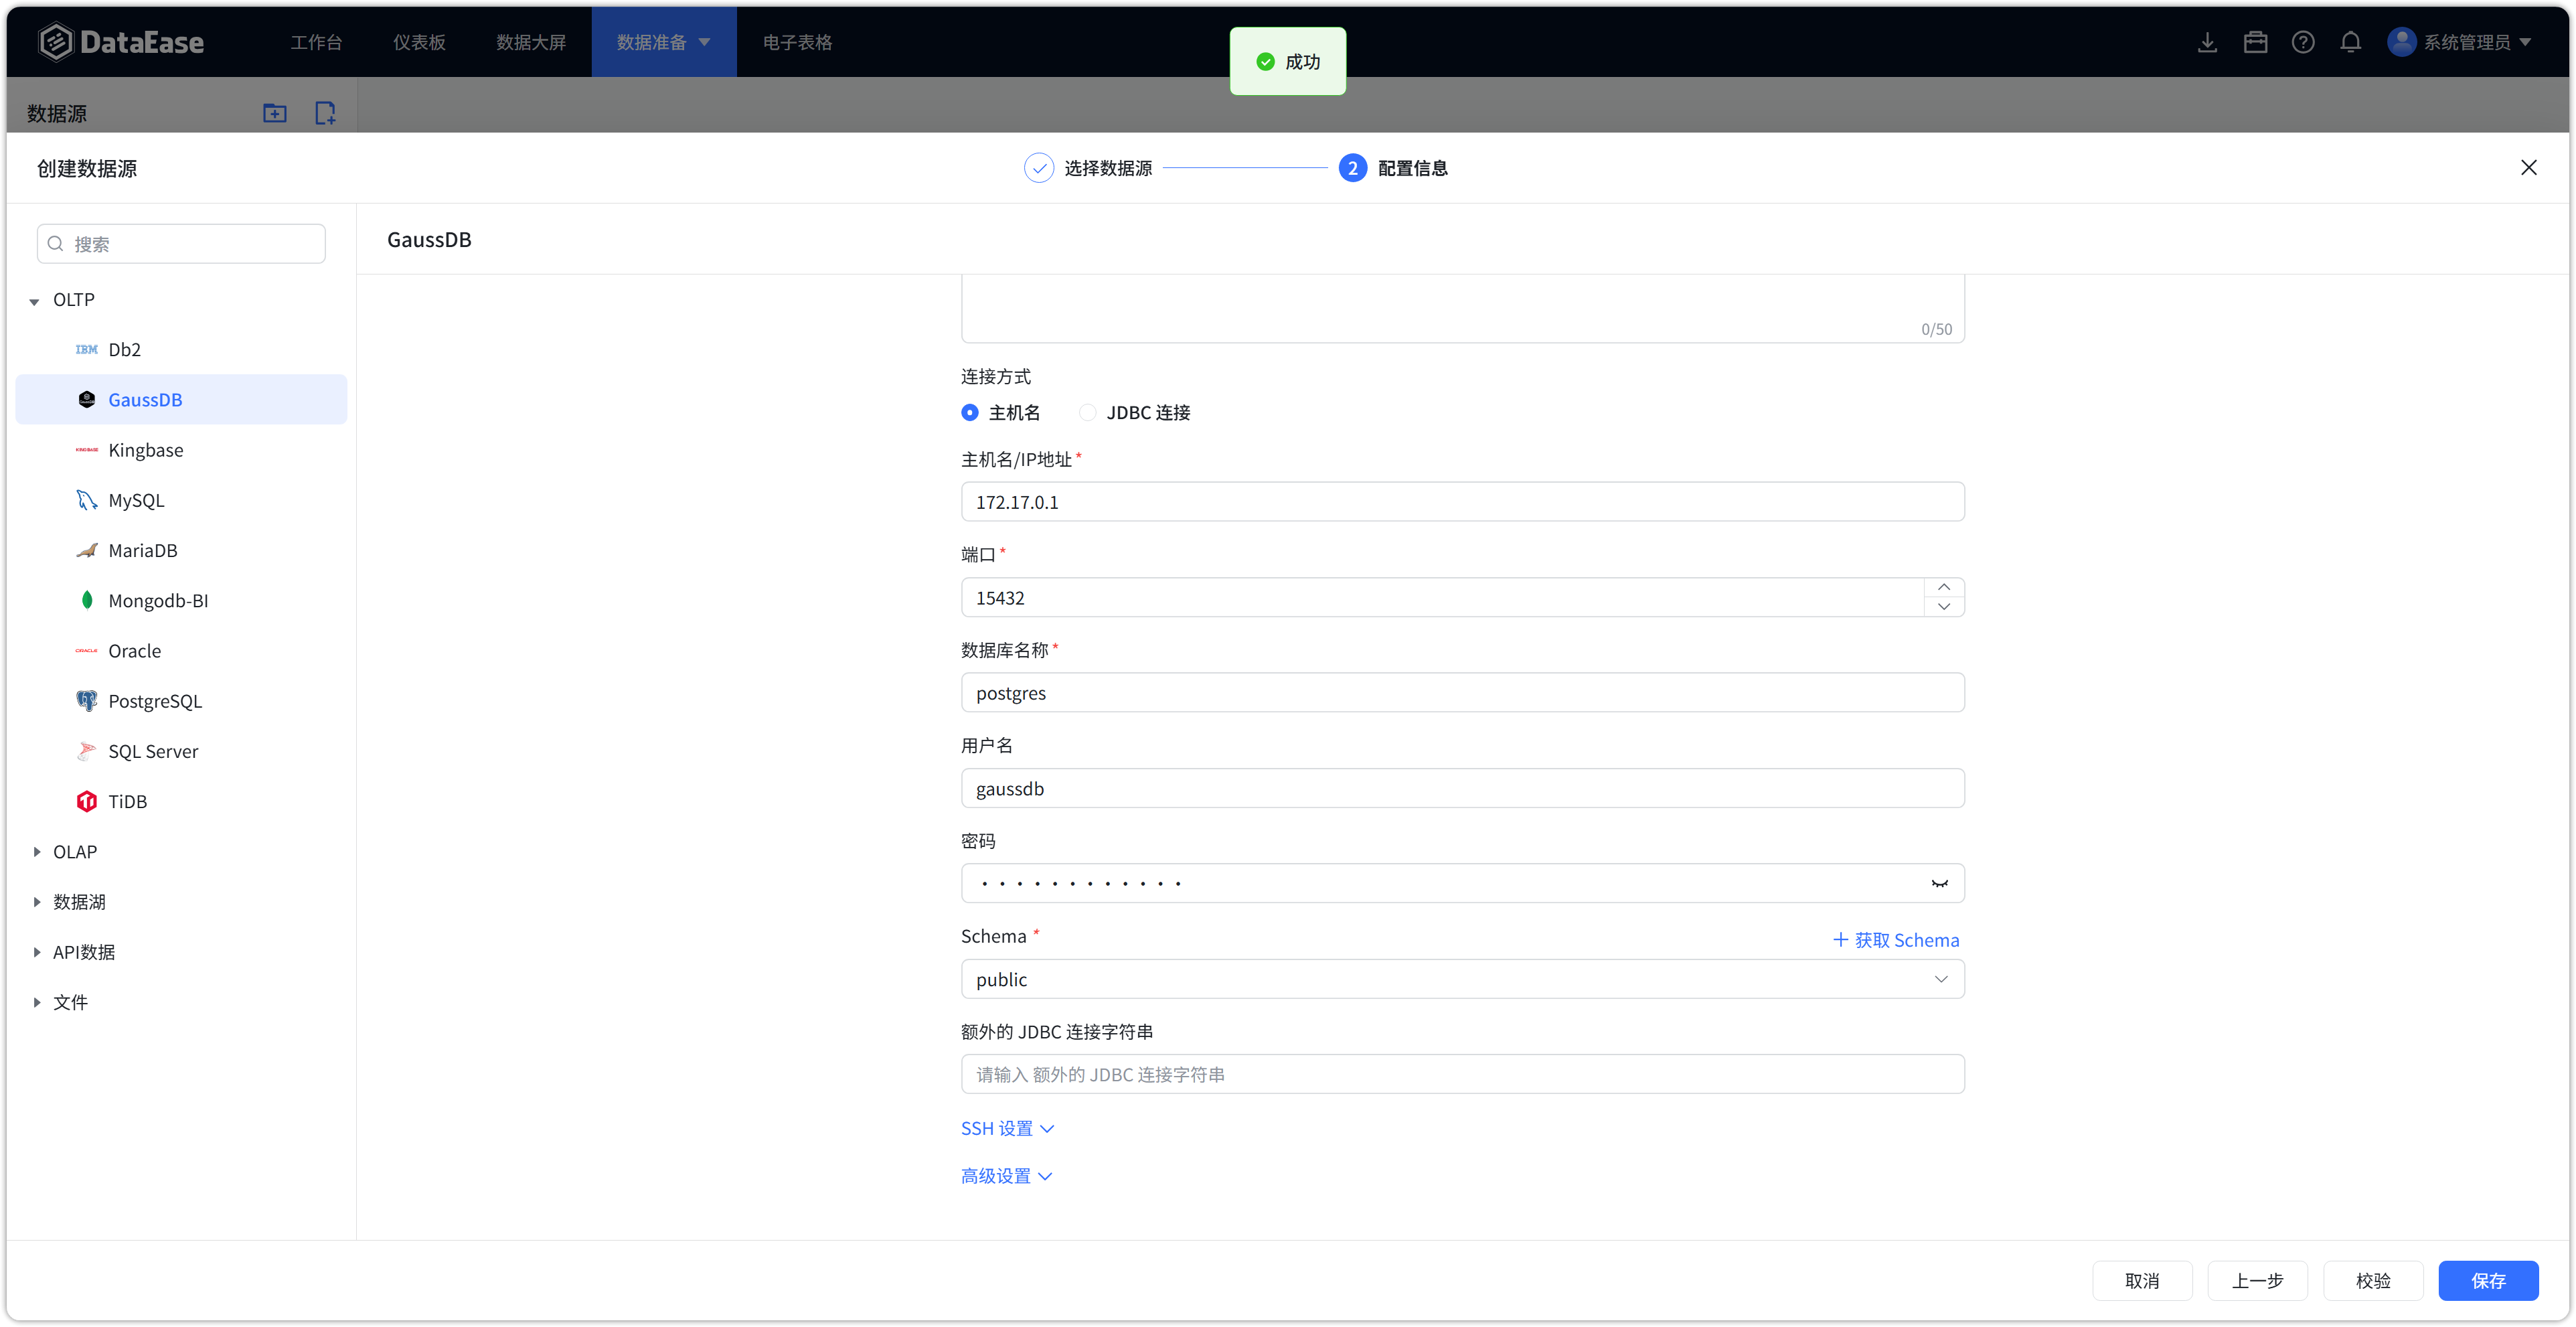The width and height of the screenshot is (2576, 1327).
Task: Expand the OLAP category
Action: 36,852
